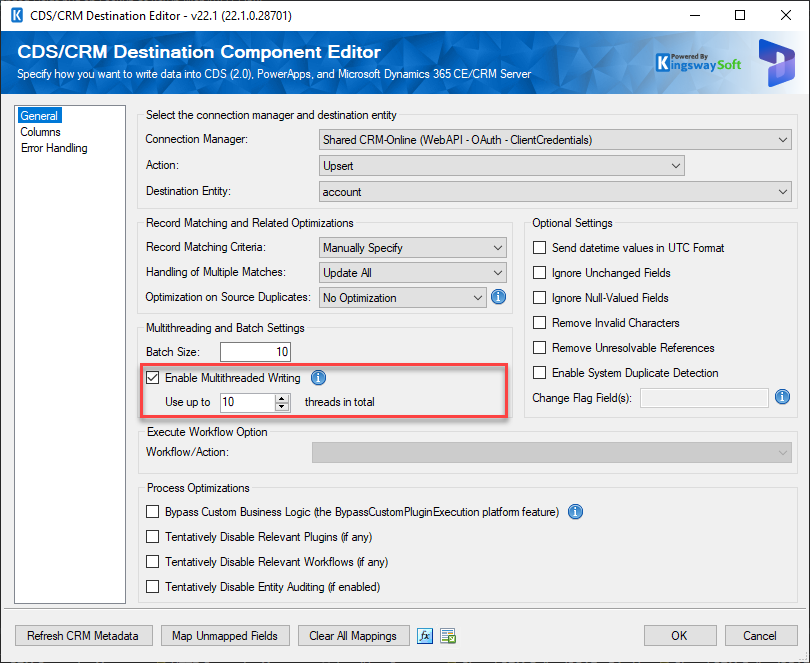810x663 pixels.
Task: Click the KingswaySoft logo in the banner
Action: (x=698, y=63)
